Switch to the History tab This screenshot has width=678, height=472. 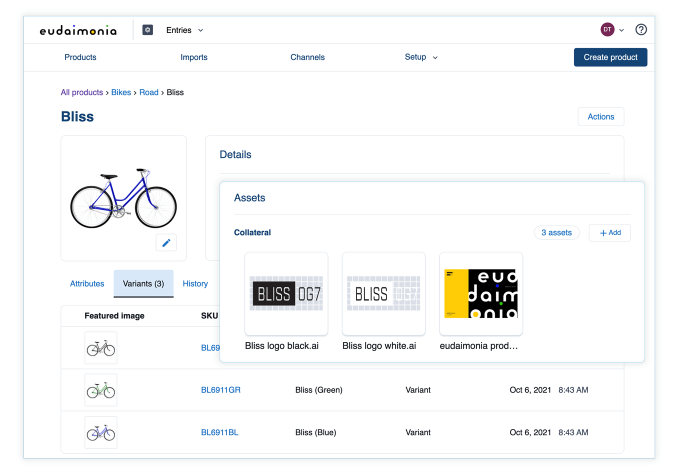click(195, 284)
